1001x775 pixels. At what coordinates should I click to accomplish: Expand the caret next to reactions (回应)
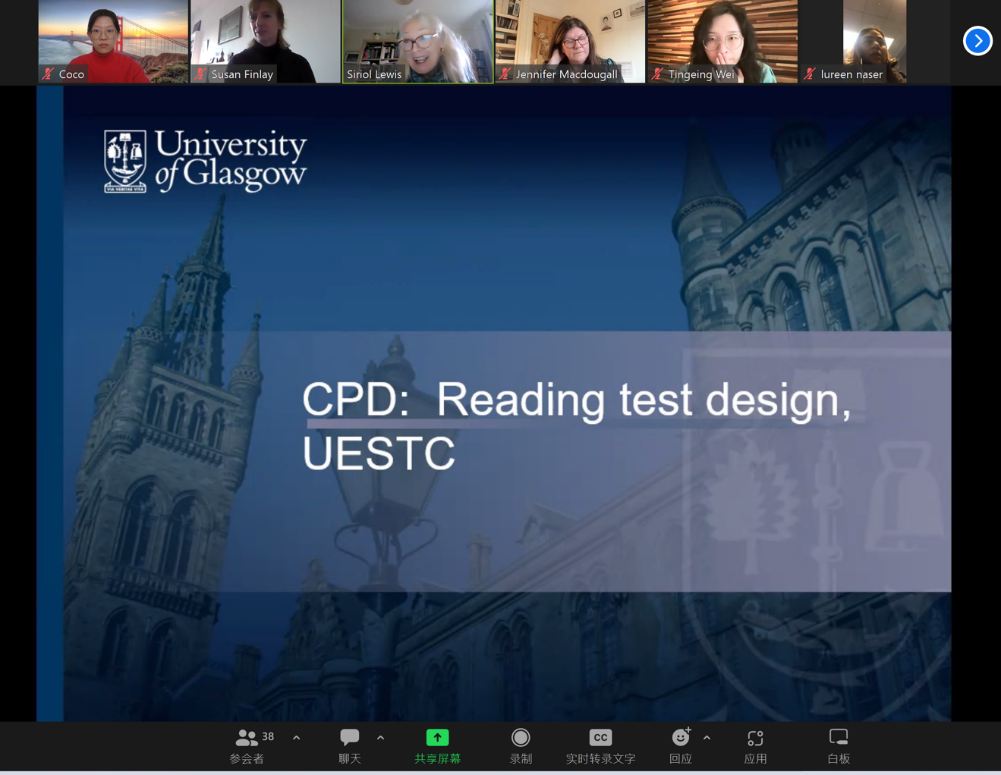click(707, 737)
